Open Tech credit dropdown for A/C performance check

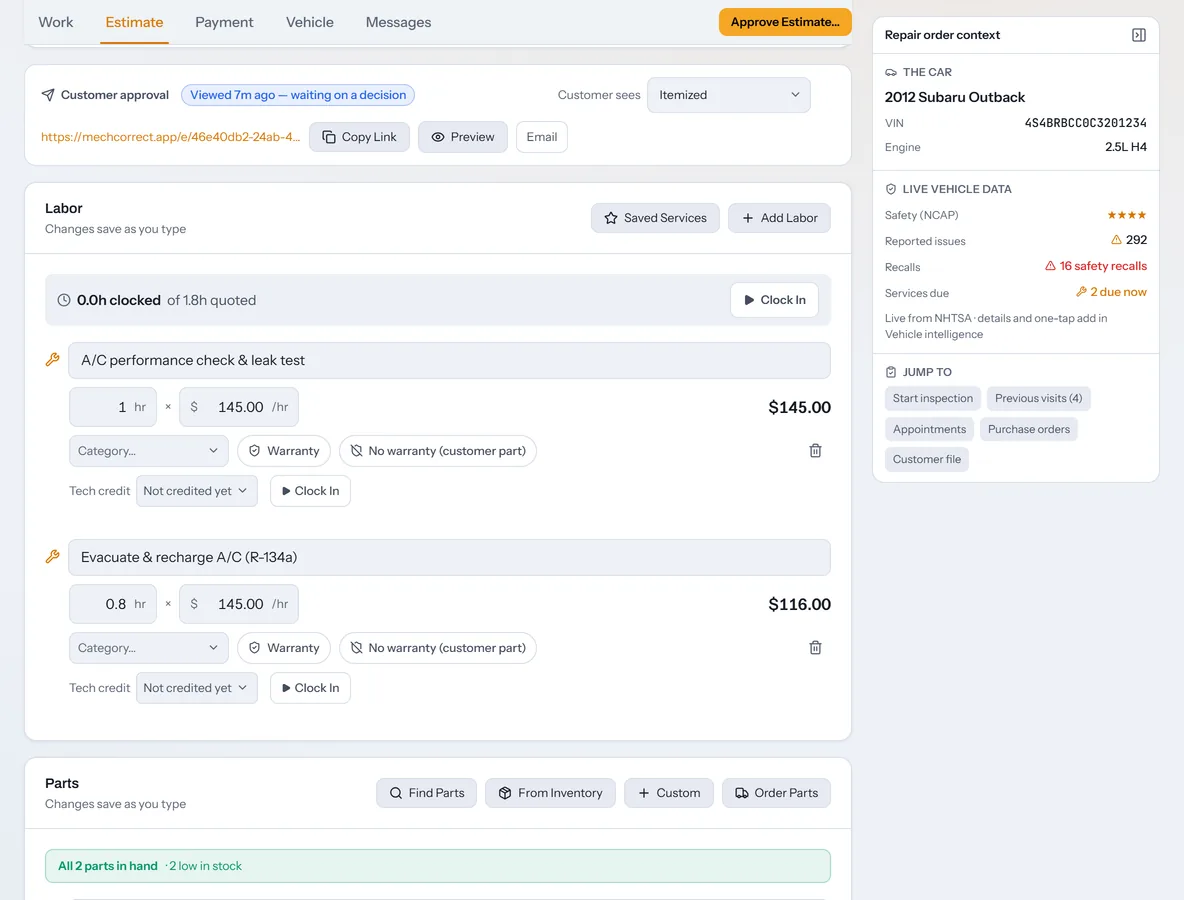point(197,491)
